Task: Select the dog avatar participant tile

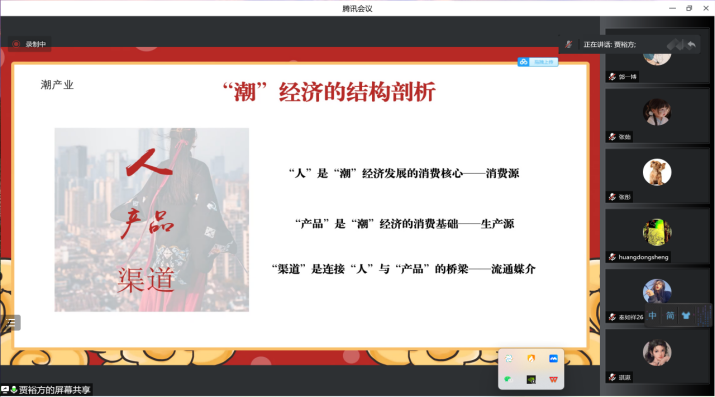Action: (x=657, y=177)
